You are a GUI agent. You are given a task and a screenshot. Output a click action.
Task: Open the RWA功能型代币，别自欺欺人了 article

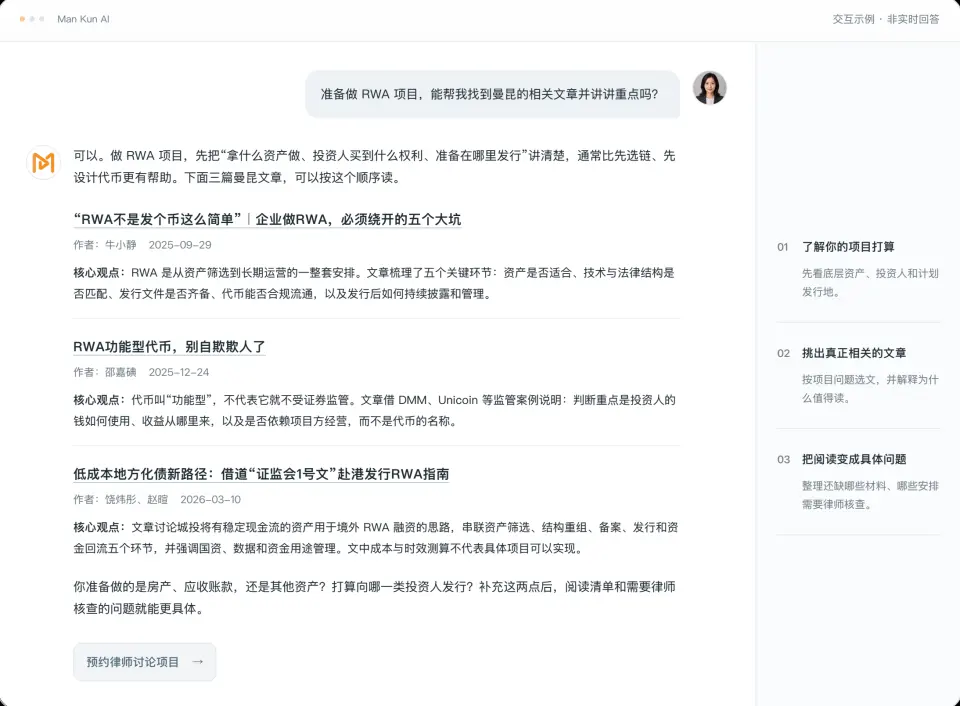pyautogui.click(x=169, y=347)
